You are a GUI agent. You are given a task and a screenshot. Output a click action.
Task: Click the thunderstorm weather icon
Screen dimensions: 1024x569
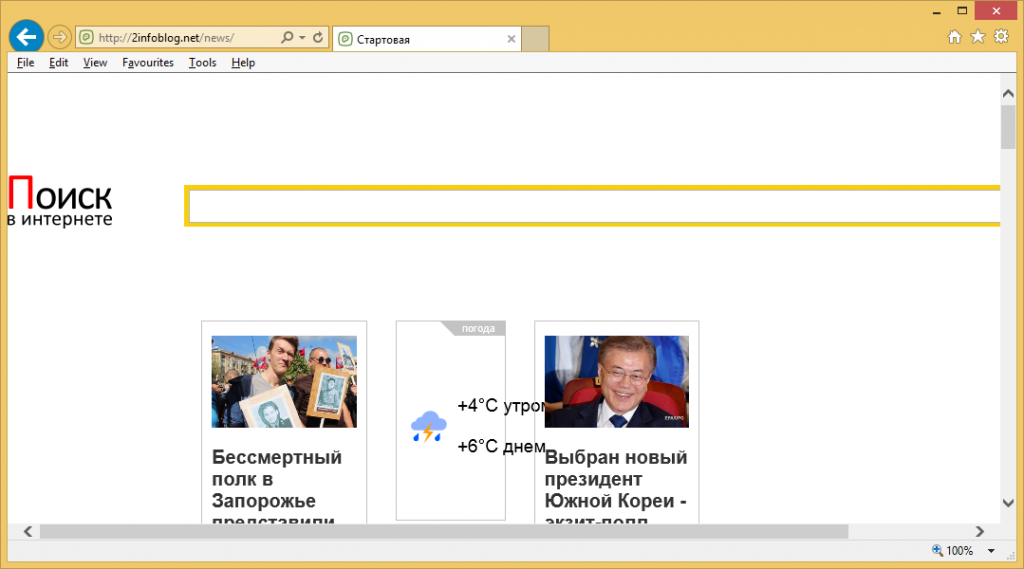(x=428, y=427)
